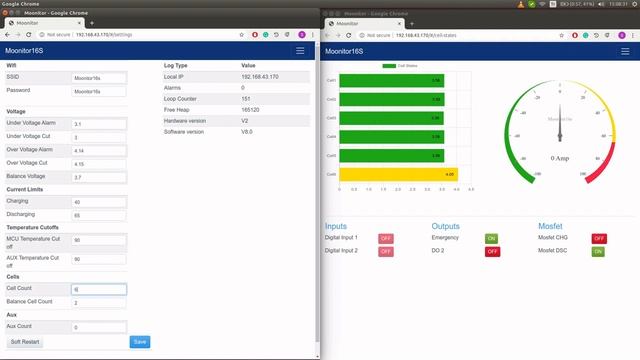Click teal extension icon in right window

coord(586,36)
